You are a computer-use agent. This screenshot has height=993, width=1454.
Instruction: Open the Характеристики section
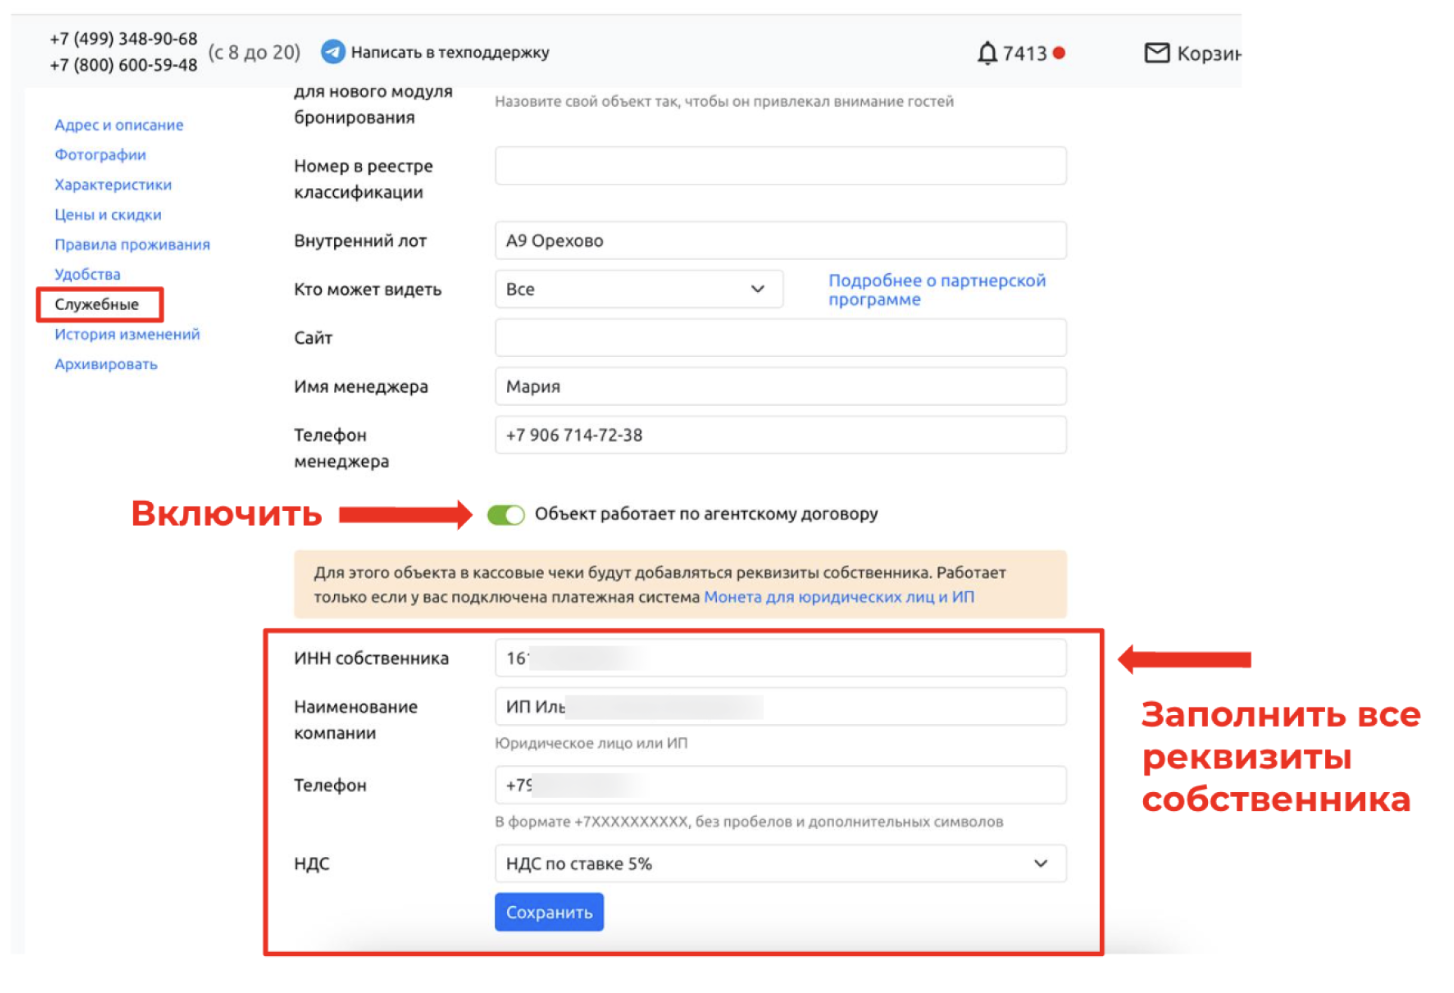pyautogui.click(x=113, y=185)
